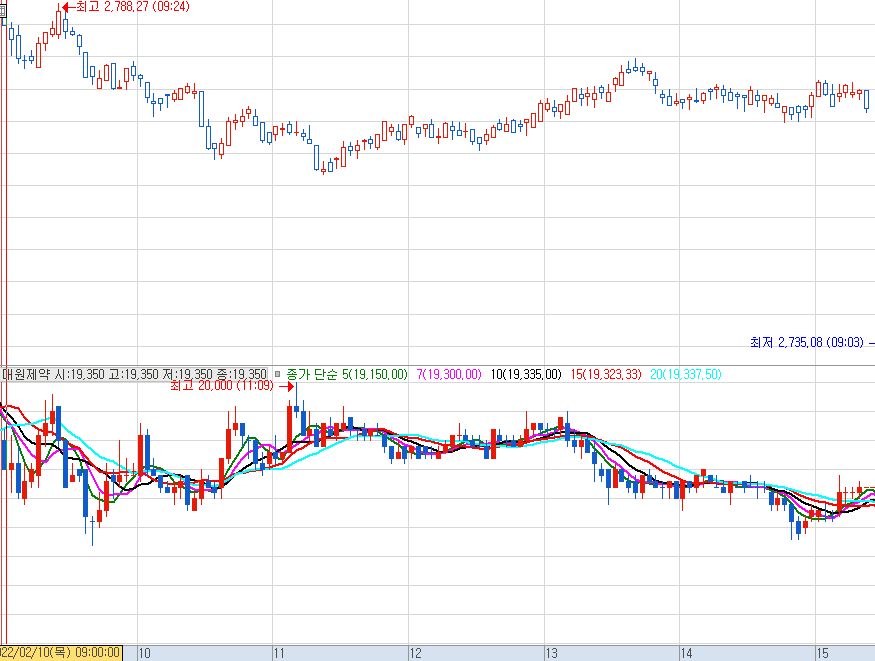The height and width of the screenshot is (661, 875).
Task: Click the 15 hour label on time axis
Action: click(x=823, y=653)
